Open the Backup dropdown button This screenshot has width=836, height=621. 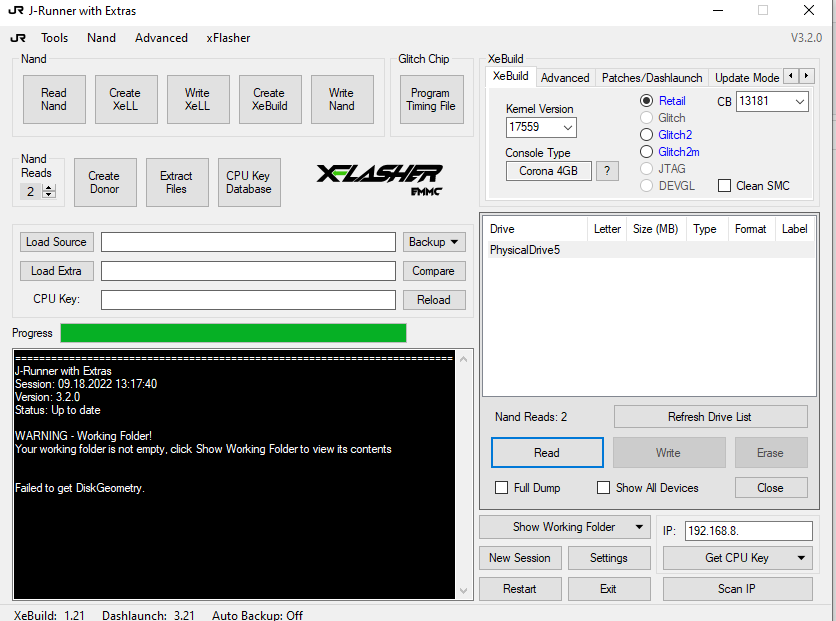433,242
